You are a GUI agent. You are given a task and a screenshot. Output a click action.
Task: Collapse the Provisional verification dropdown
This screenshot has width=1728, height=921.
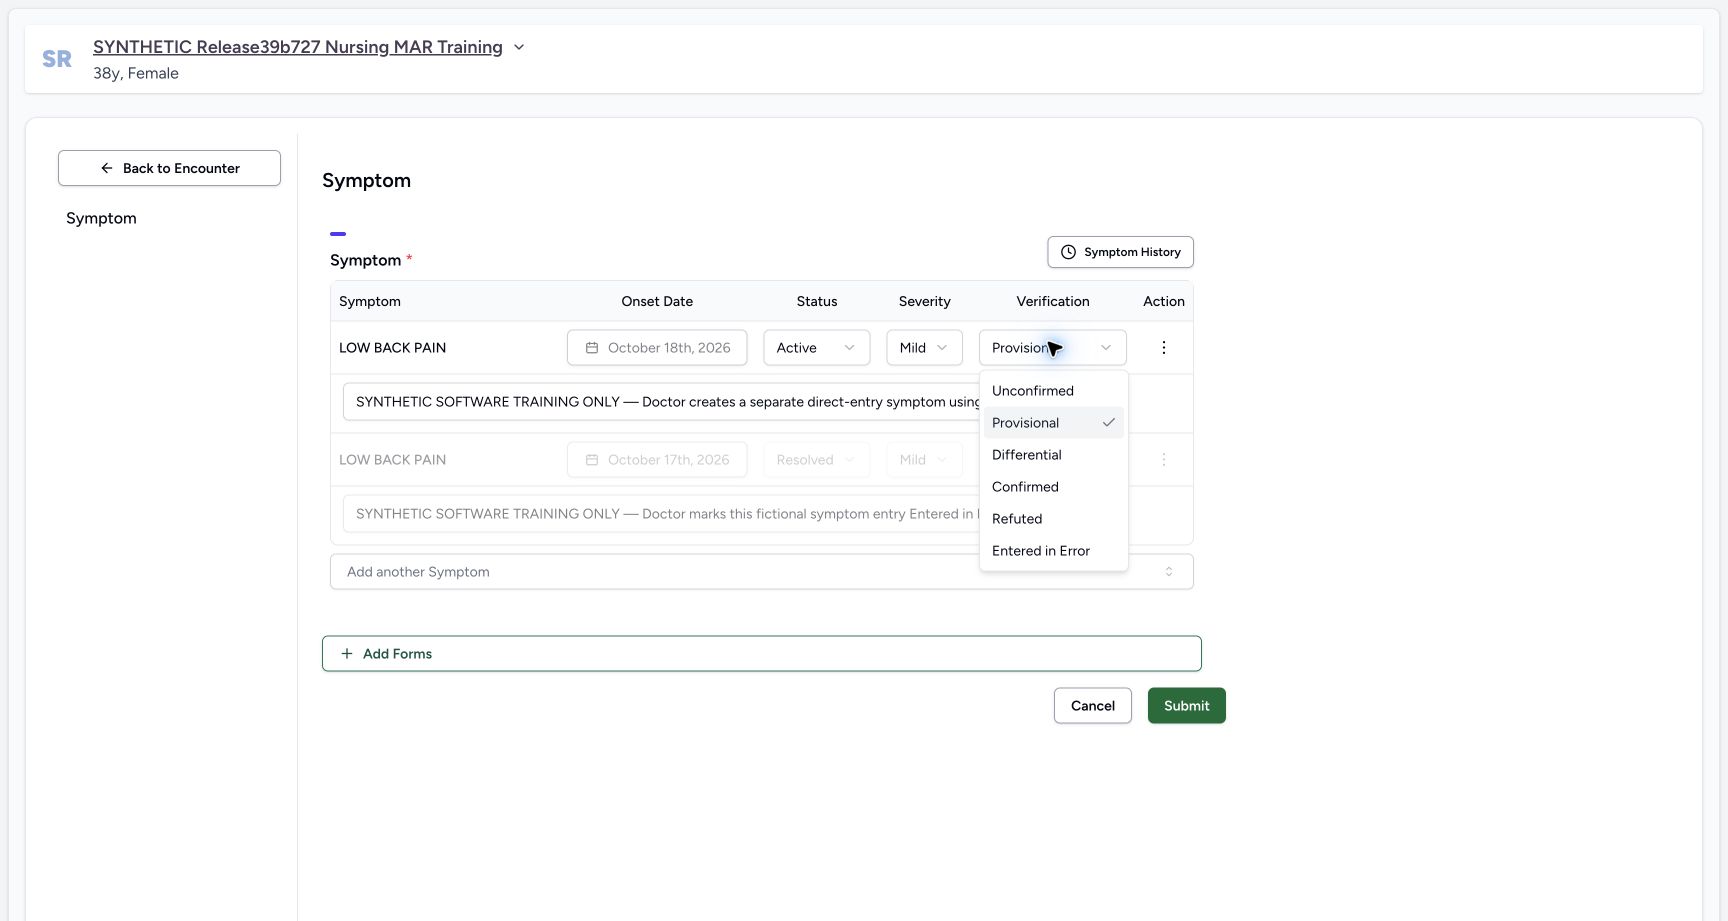1053,348
